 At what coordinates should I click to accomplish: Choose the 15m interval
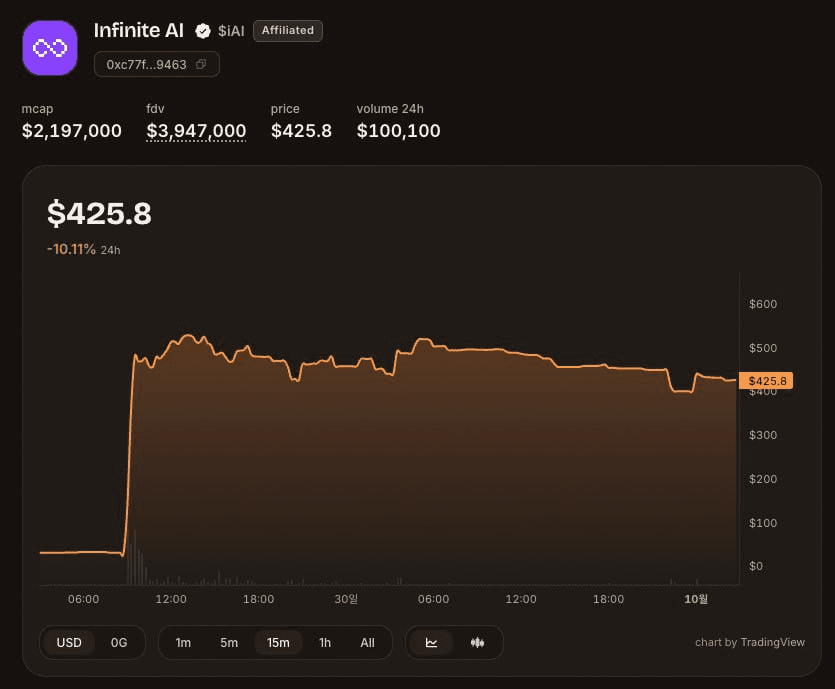[x=278, y=643]
